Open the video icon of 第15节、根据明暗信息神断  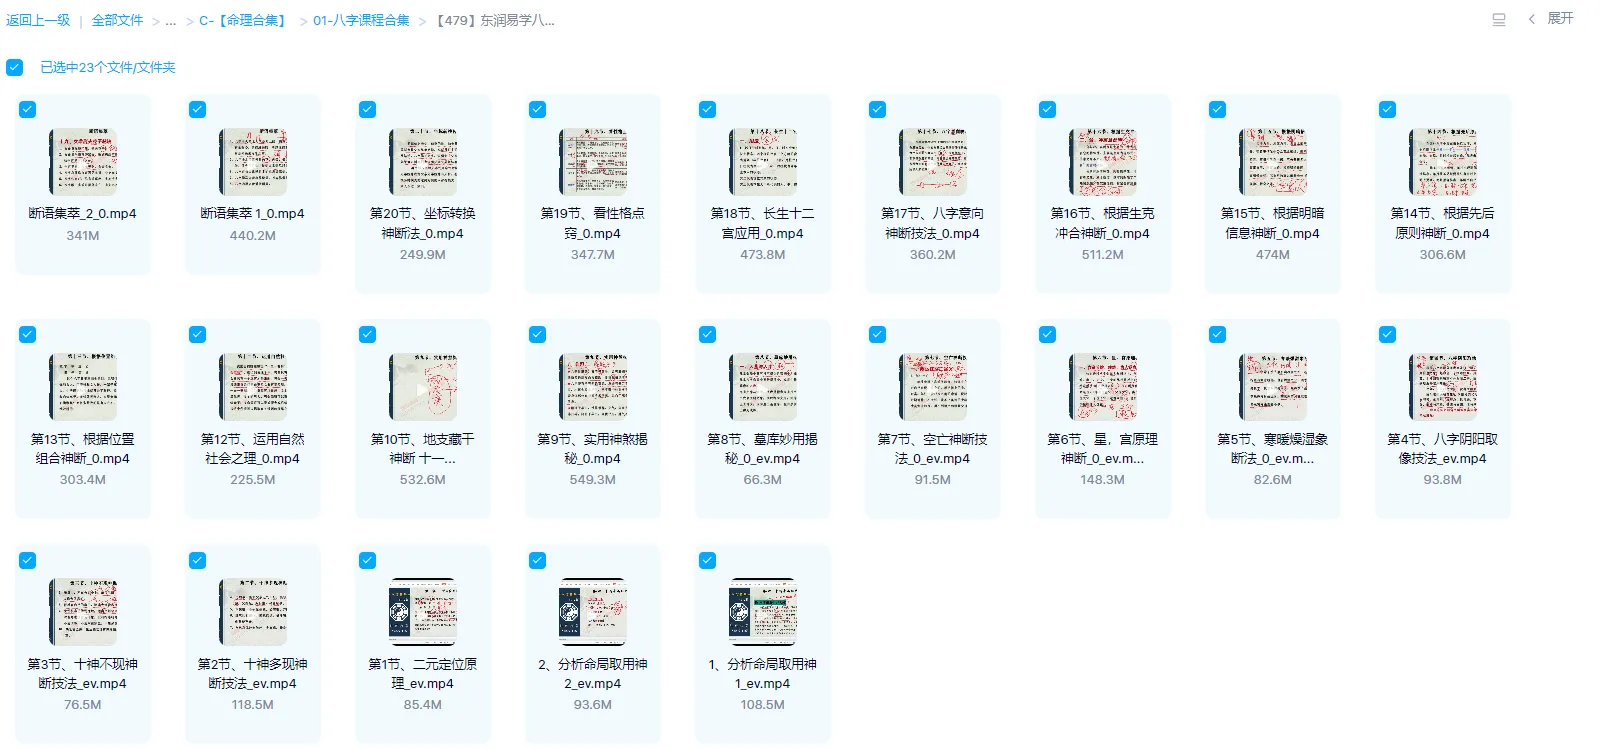coord(1273,161)
